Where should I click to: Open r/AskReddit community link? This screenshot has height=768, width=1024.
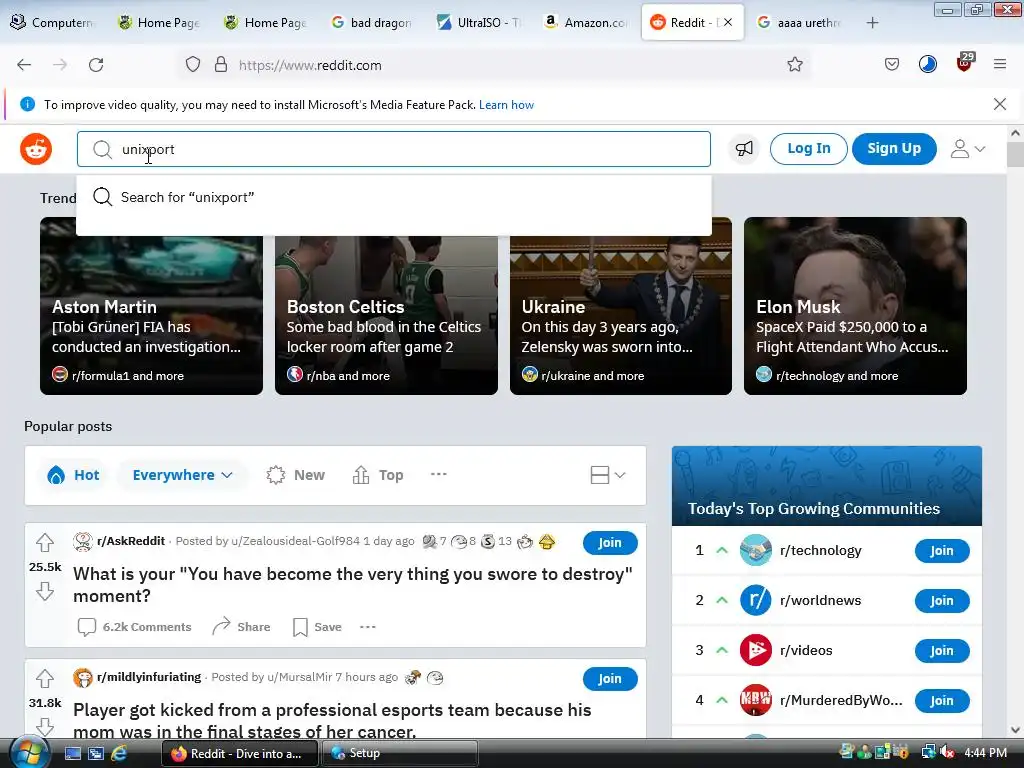[131, 541]
